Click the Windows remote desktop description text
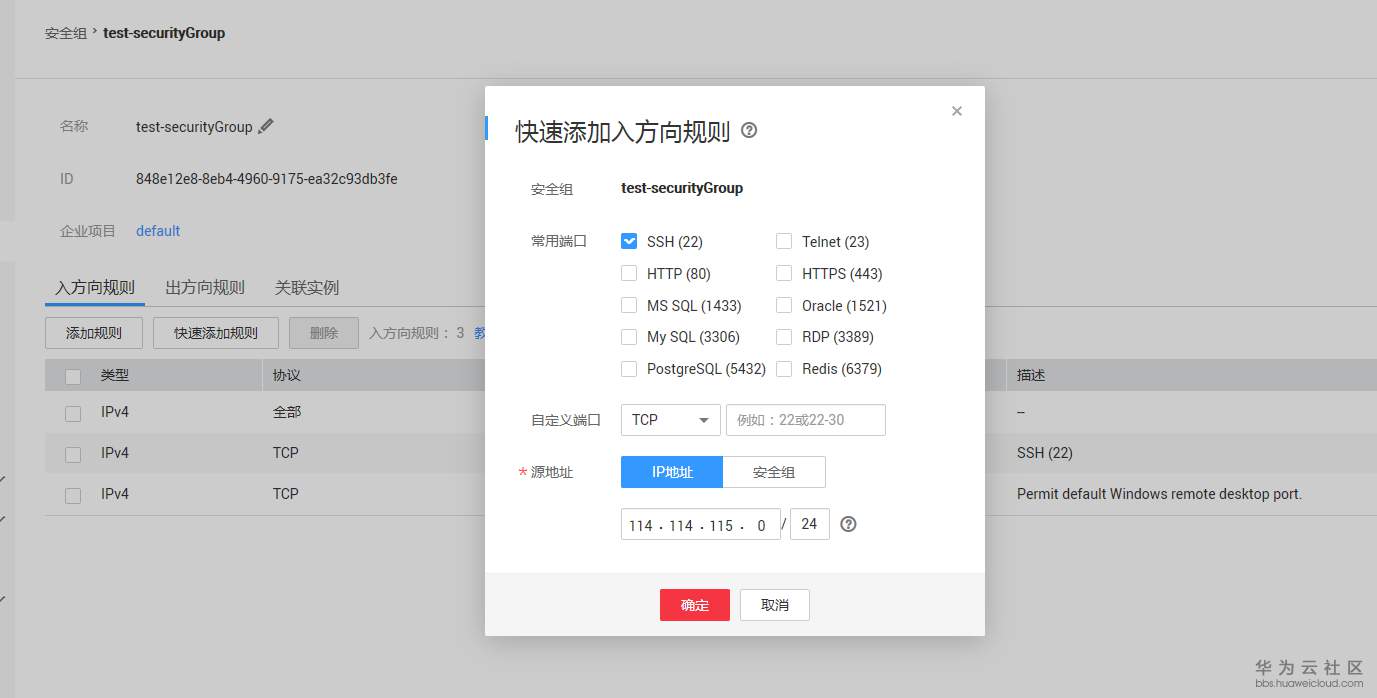1377x698 pixels. pos(1159,494)
